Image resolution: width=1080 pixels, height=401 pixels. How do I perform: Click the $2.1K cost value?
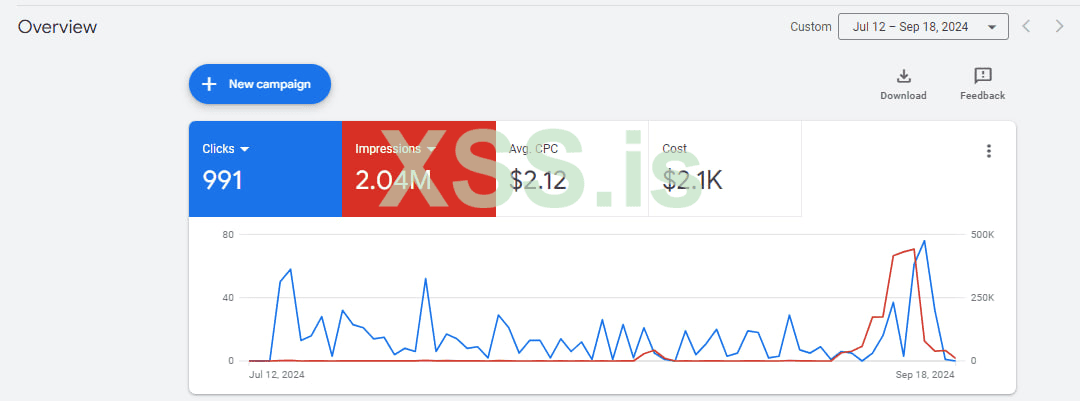pos(692,181)
